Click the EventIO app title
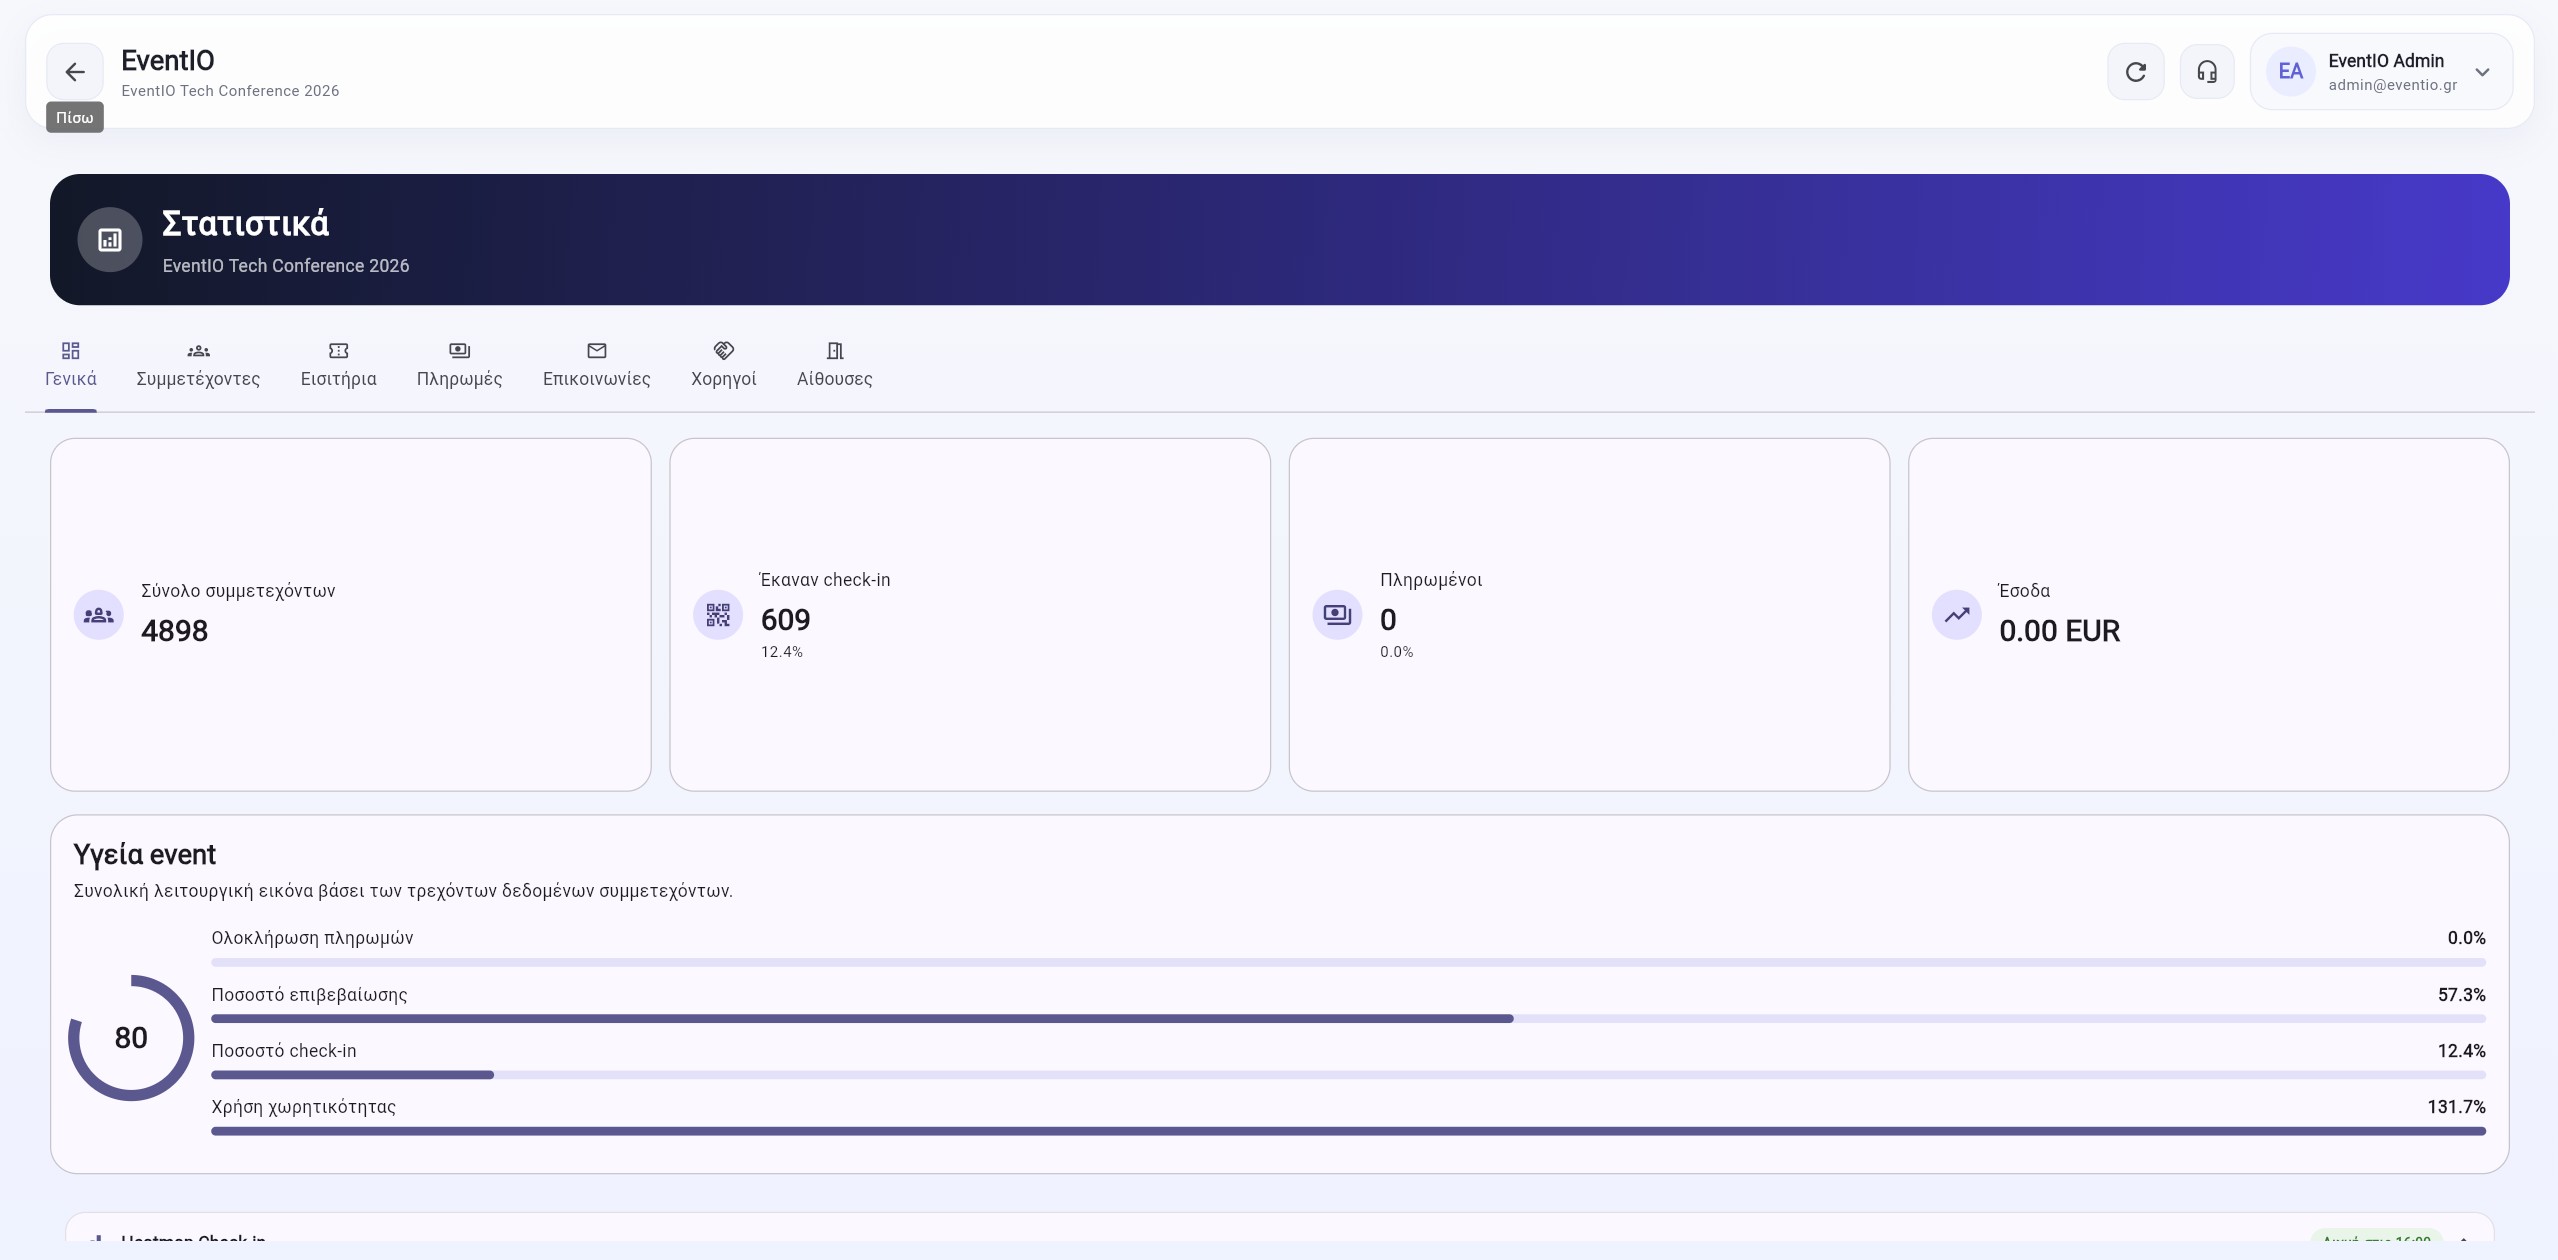This screenshot has height=1260, width=2558. click(x=168, y=60)
